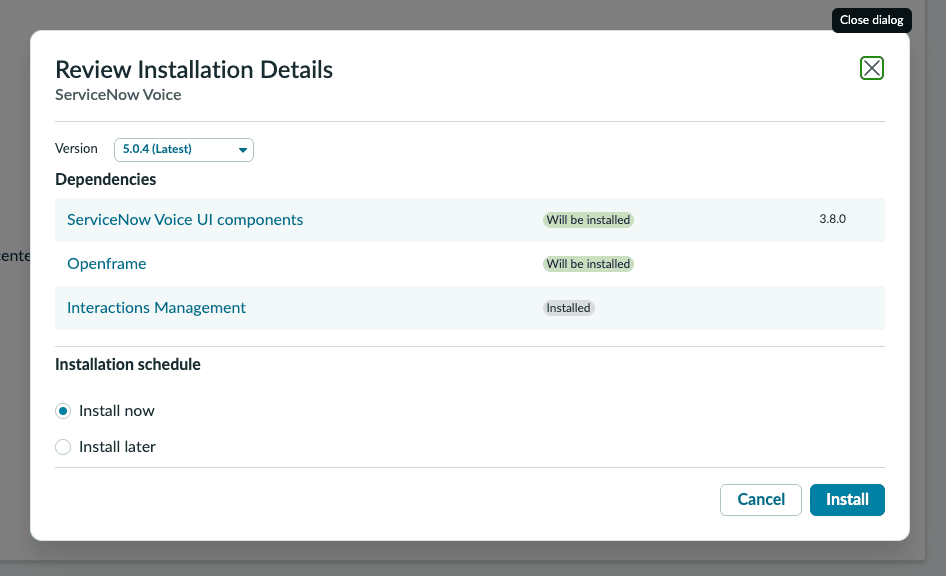Viewport: 946px width, 576px height.
Task: Click the Install button
Action: [x=847, y=500]
